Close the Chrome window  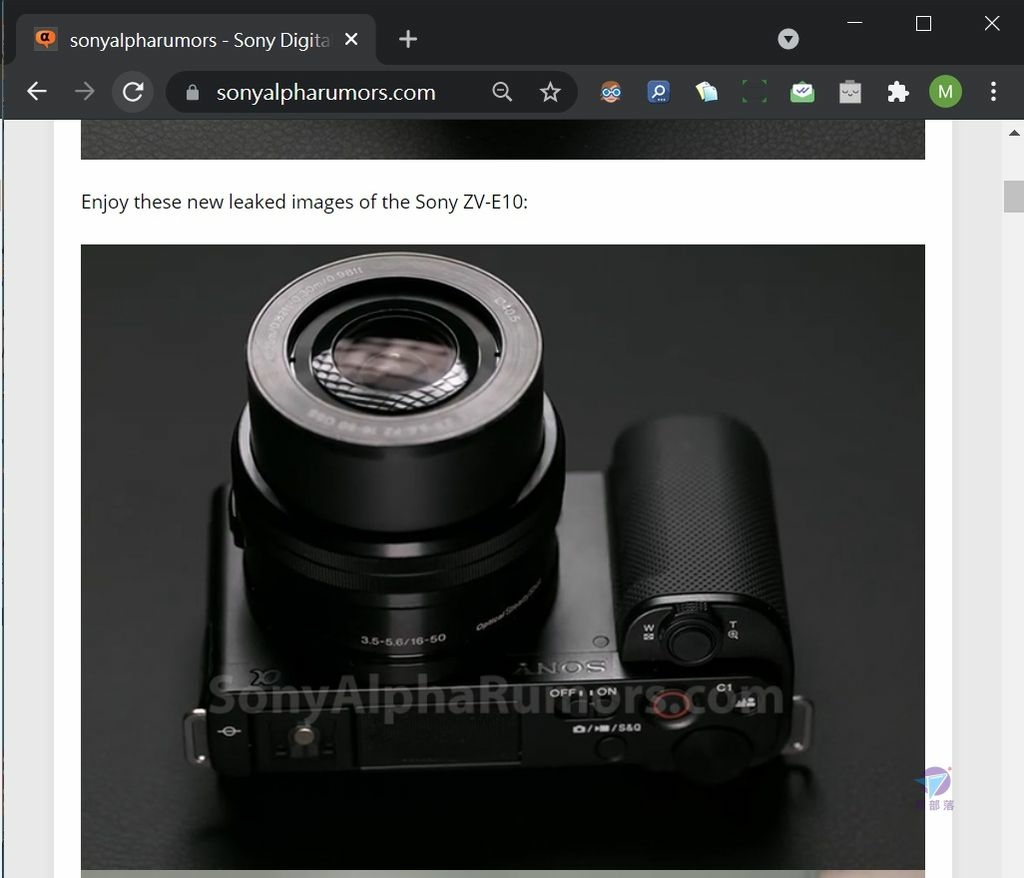[x=992, y=24]
